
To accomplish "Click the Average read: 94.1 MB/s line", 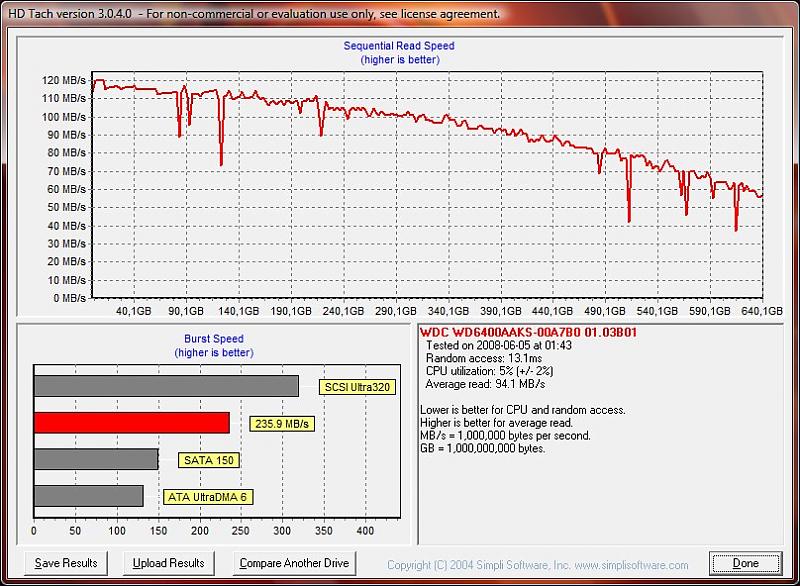I will pyautogui.click(x=485, y=384).
